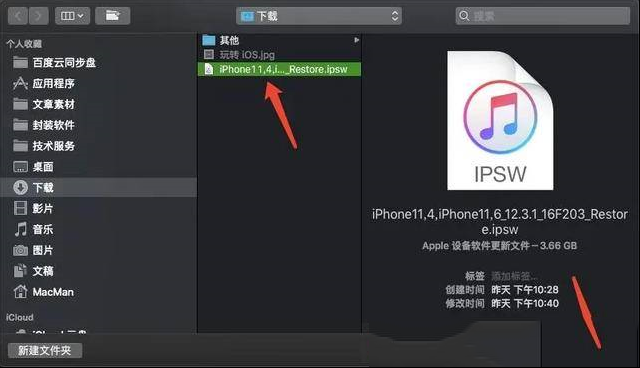Select iPhone11,4 Restore.ipsw file row
The height and width of the screenshot is (368, 640).
(279, 69)
